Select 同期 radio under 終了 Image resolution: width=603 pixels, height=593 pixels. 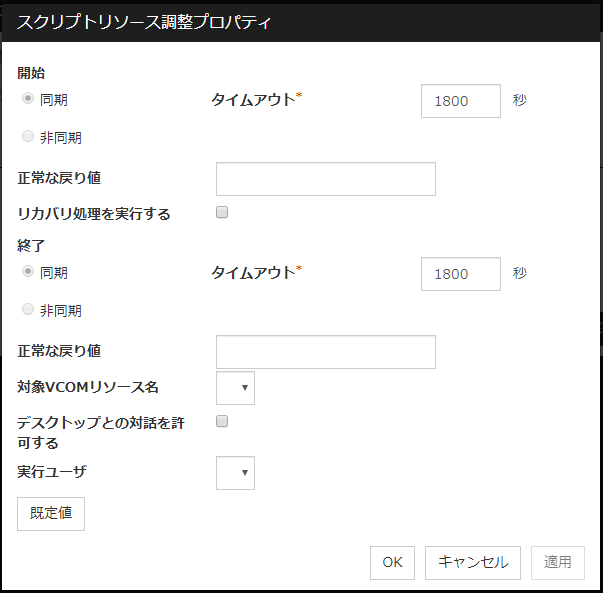(28, 272)
